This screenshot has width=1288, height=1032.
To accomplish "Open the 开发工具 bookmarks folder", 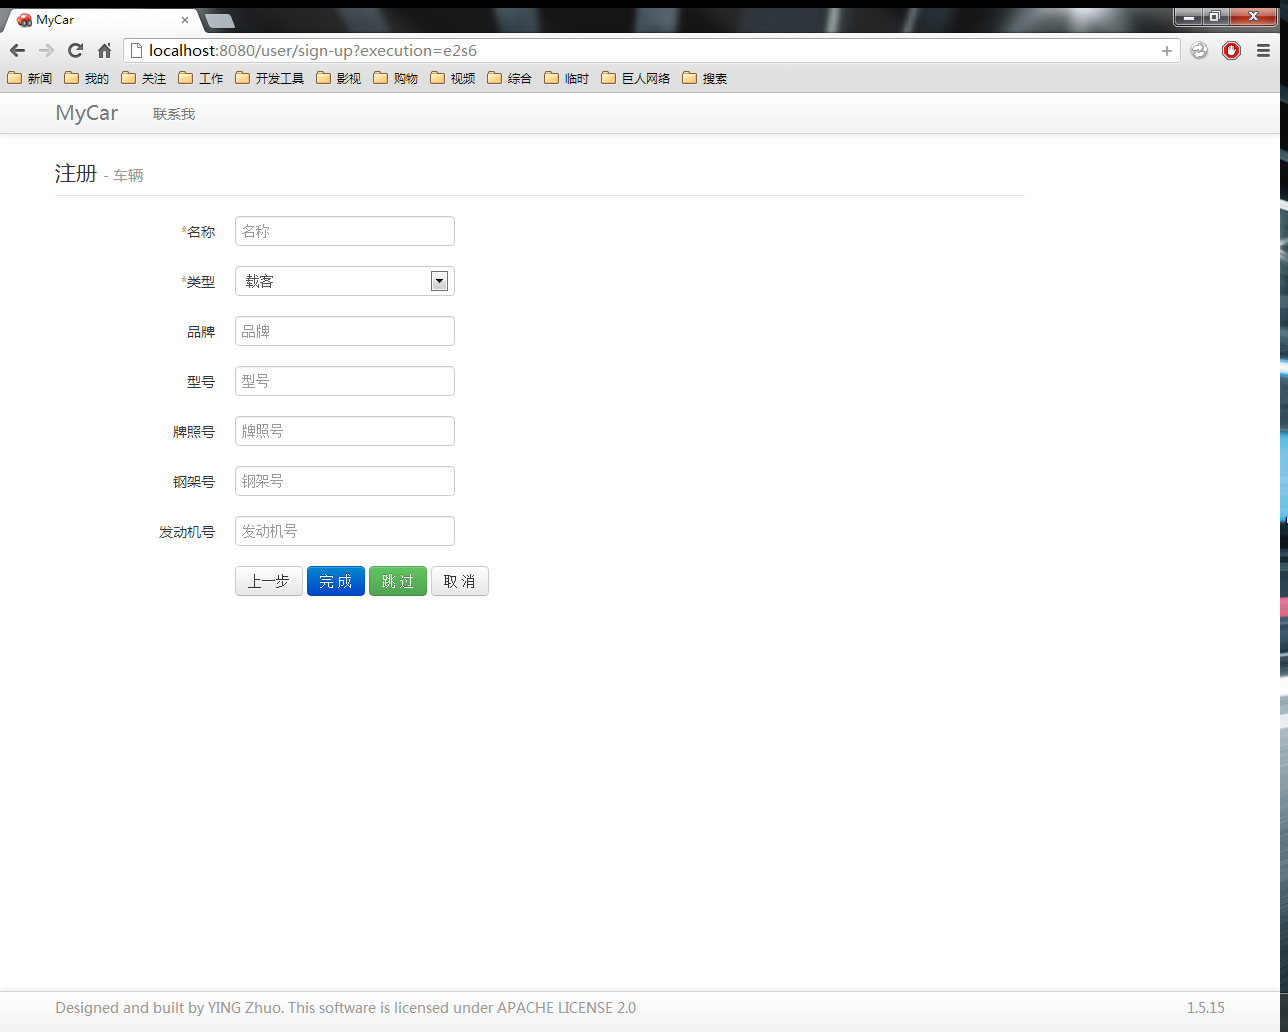I will coord(270,78).
